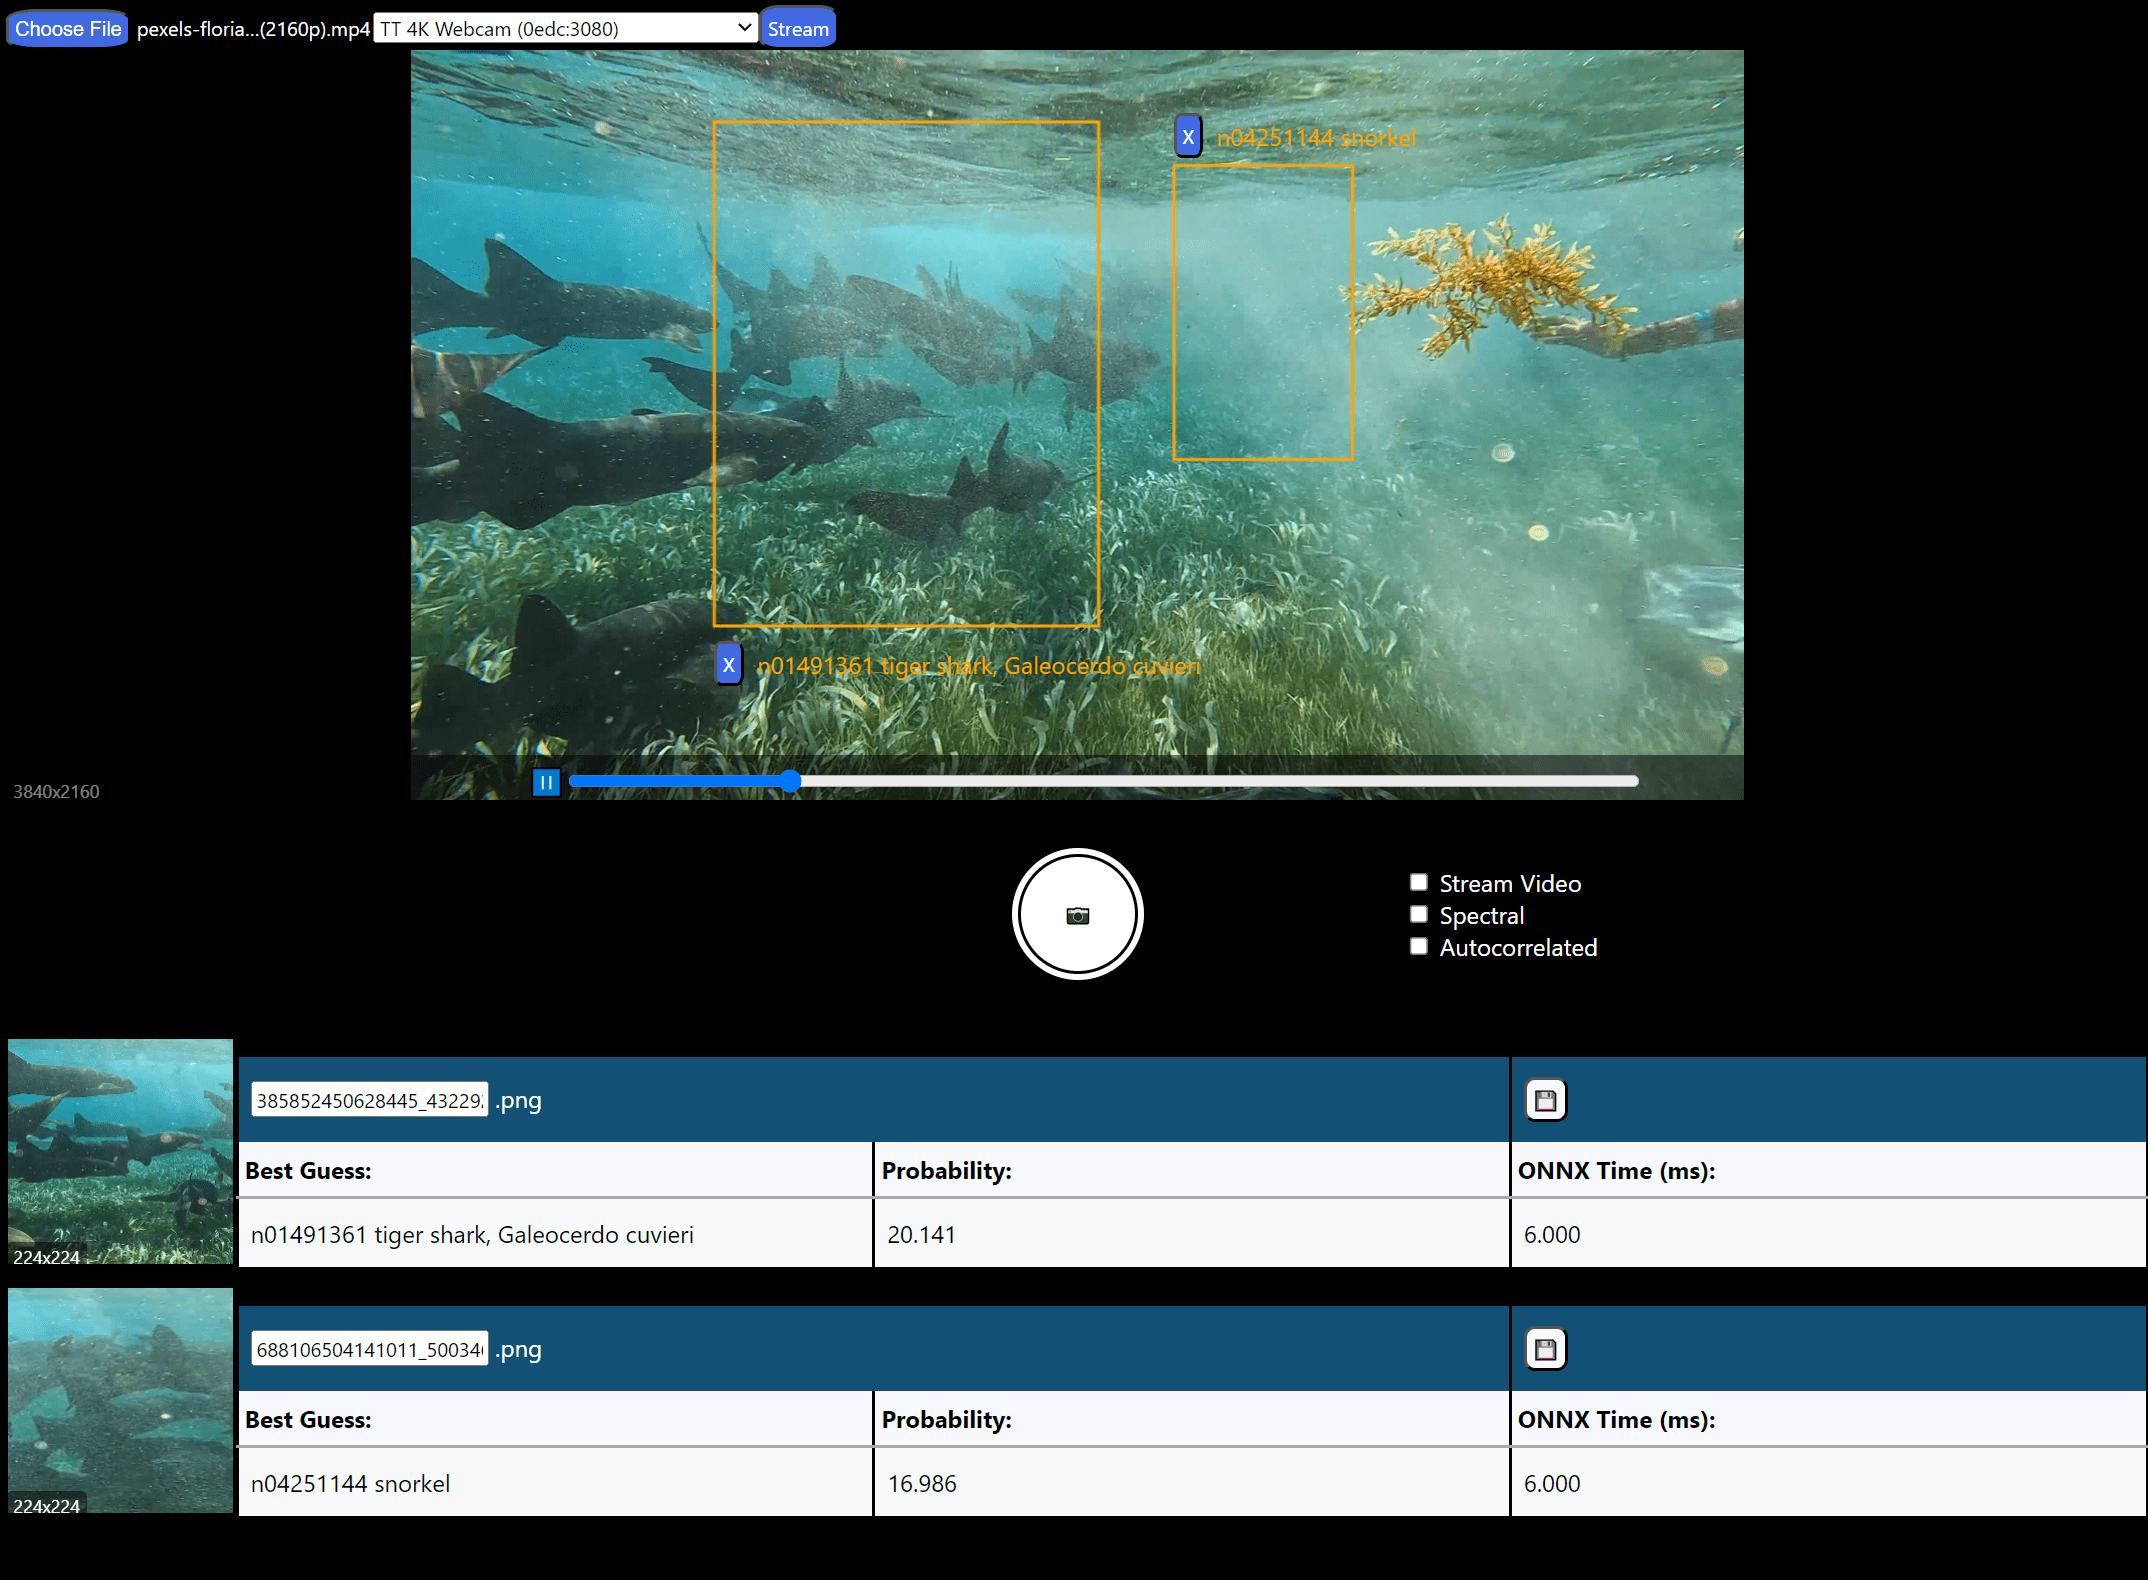Click the Choose File button
This screenshot has height=1580, width=2148.
click(66, 27)
